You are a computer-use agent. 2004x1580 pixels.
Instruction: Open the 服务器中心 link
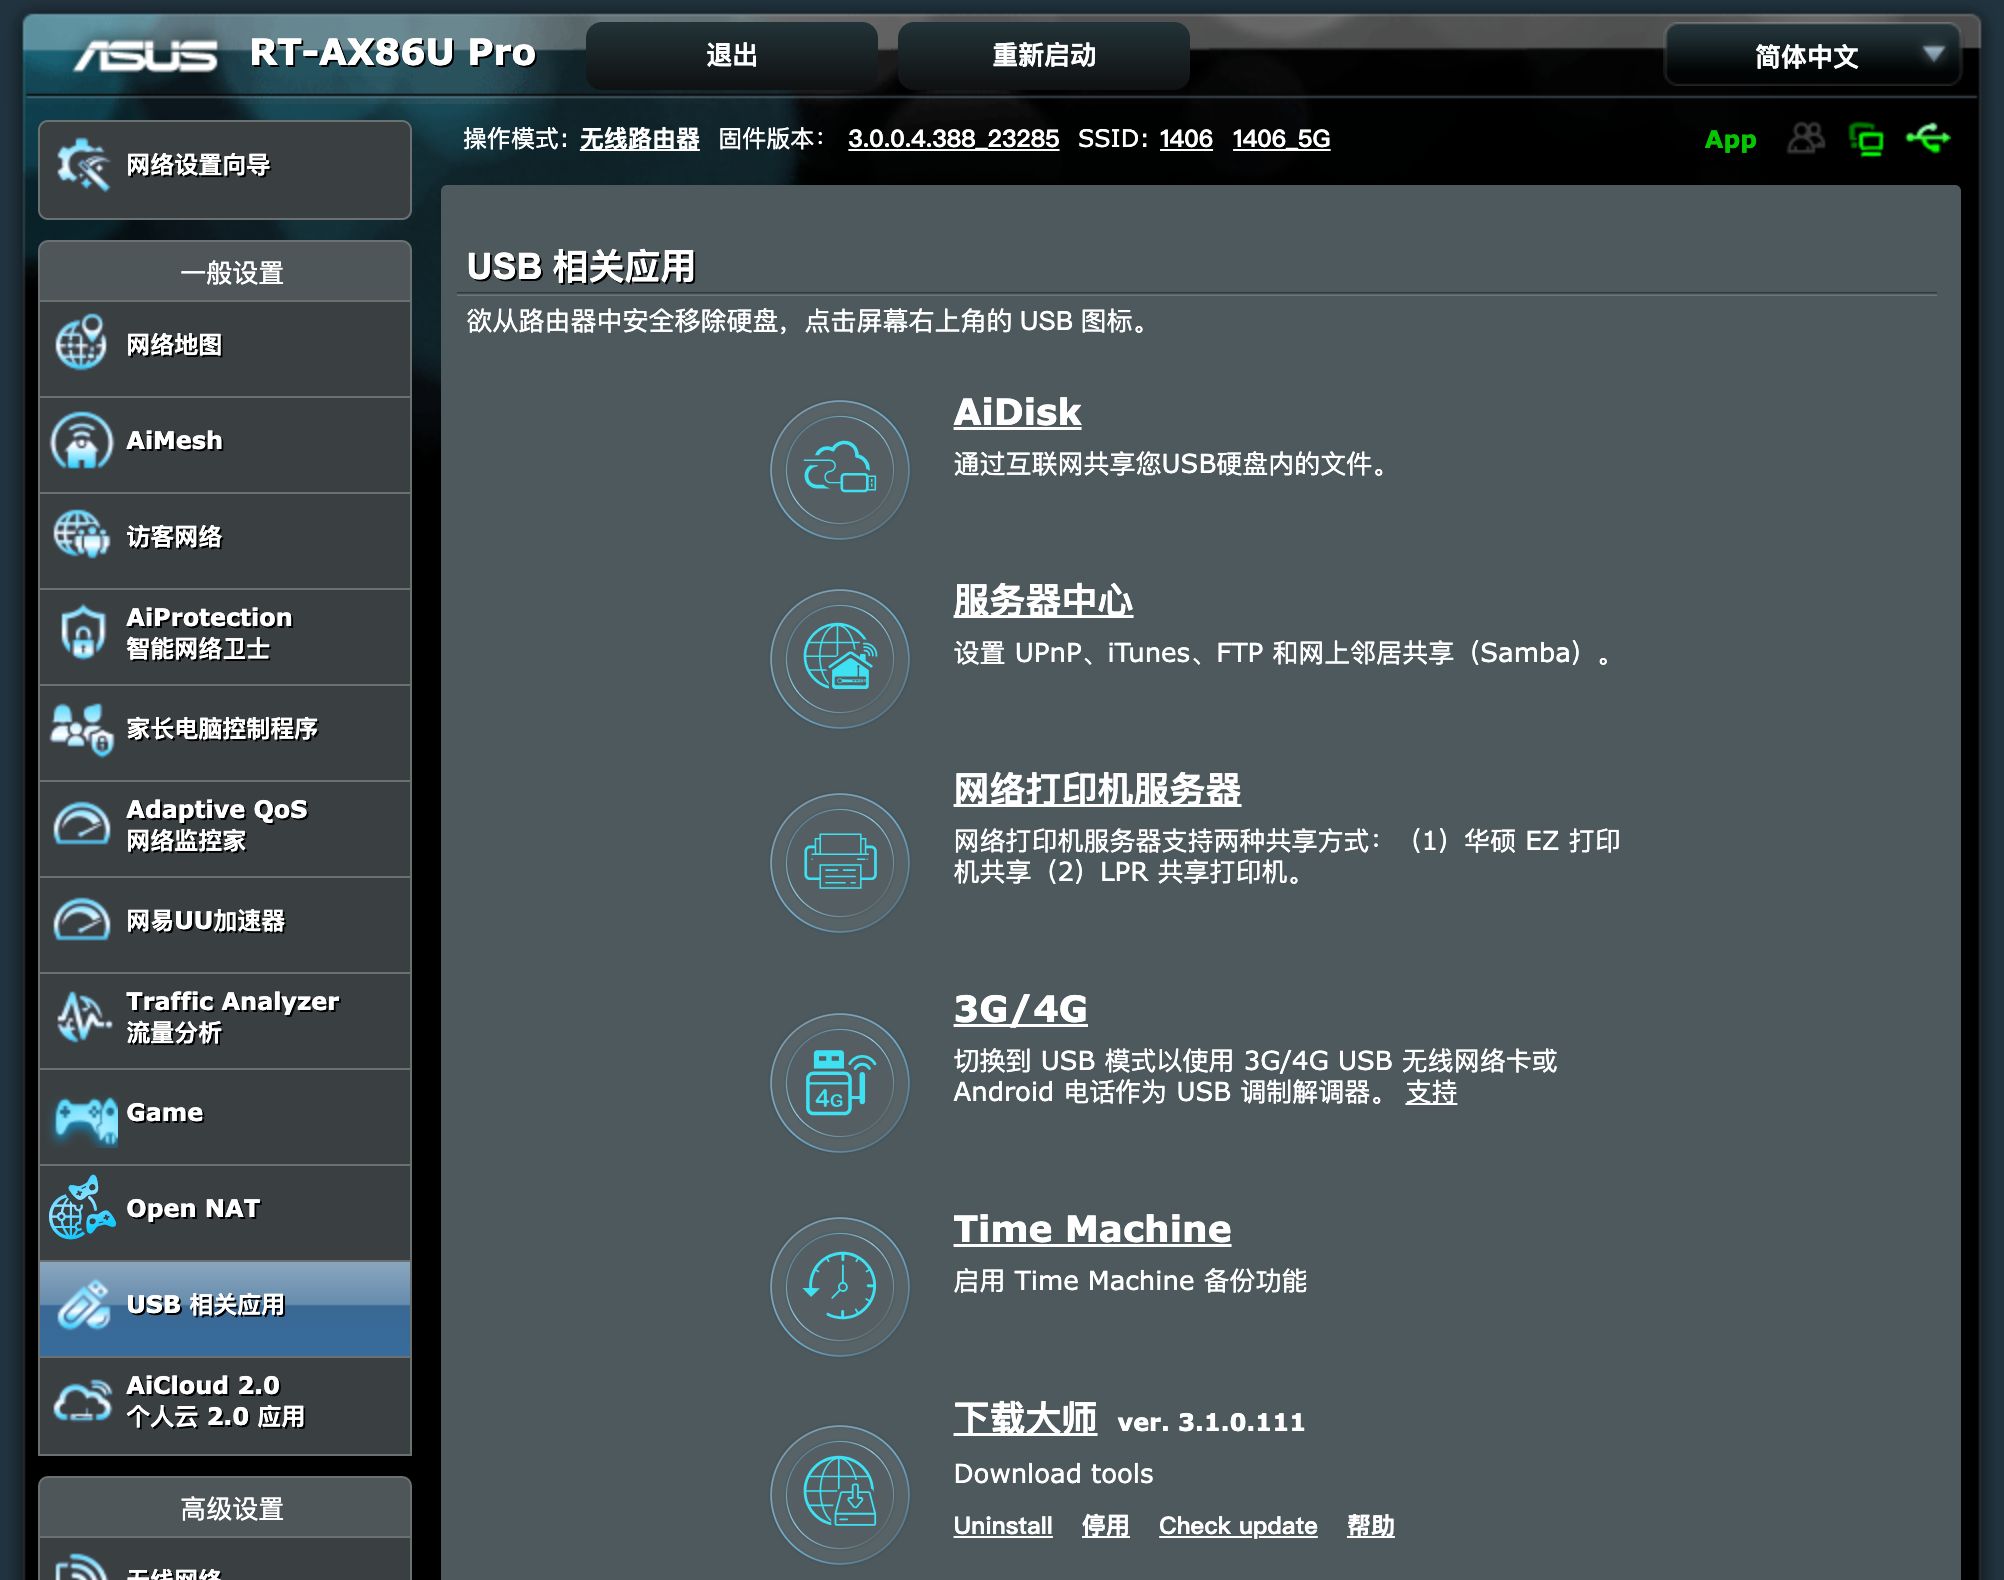click(1043, 600)
